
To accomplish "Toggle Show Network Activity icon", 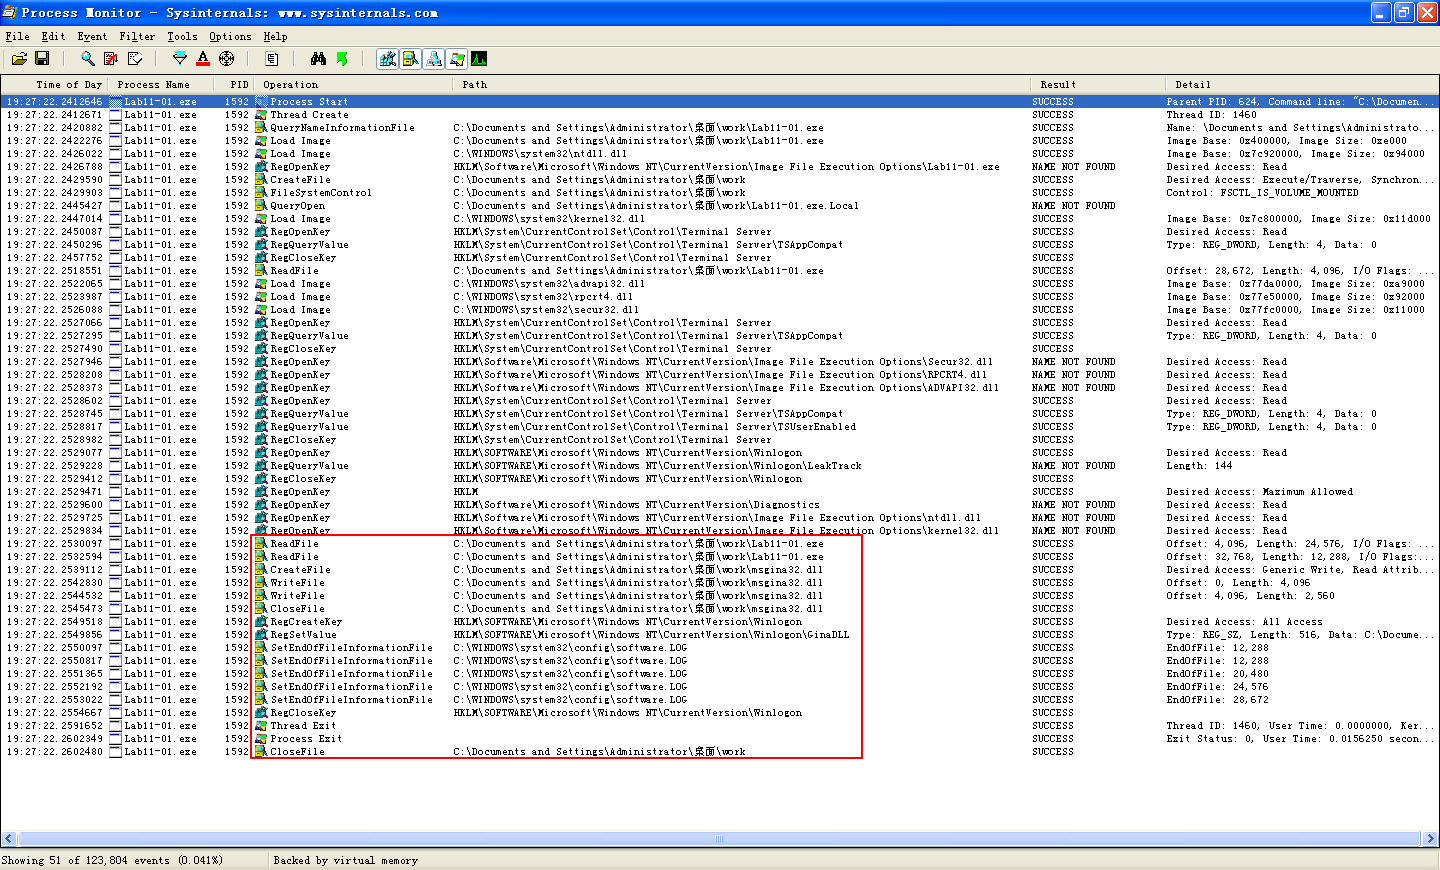I will tap(434, 59).
